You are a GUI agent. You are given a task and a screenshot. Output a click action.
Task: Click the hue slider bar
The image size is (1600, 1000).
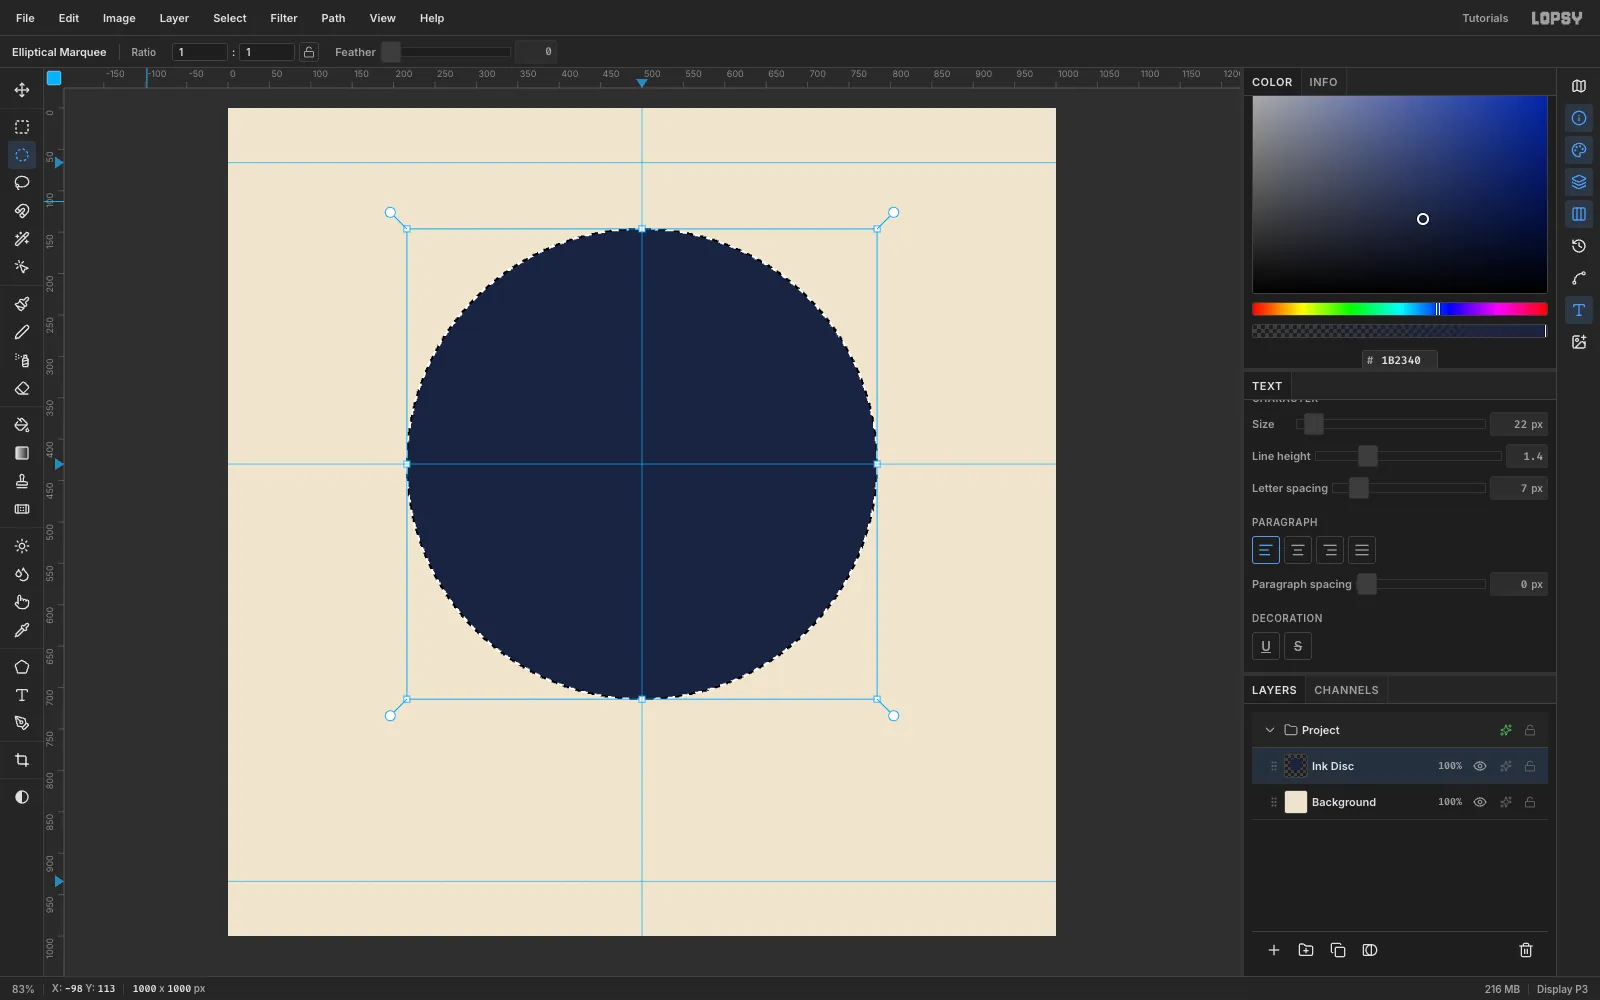tap(1400, 309)
